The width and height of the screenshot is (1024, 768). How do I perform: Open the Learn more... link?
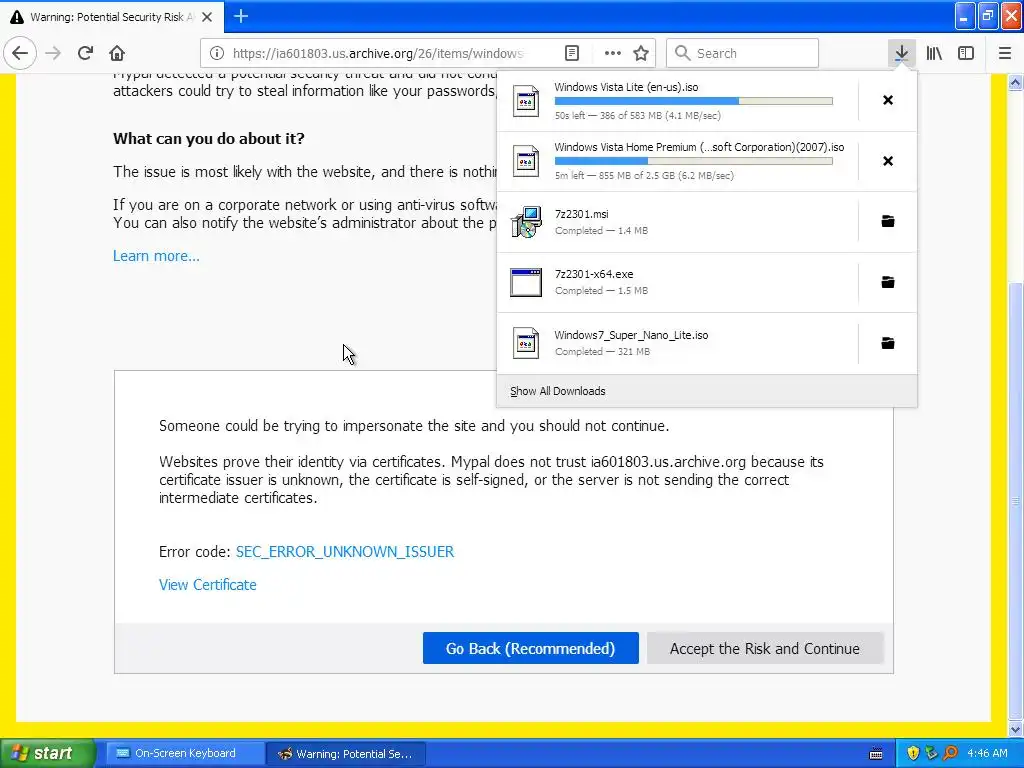pos(156,256)
